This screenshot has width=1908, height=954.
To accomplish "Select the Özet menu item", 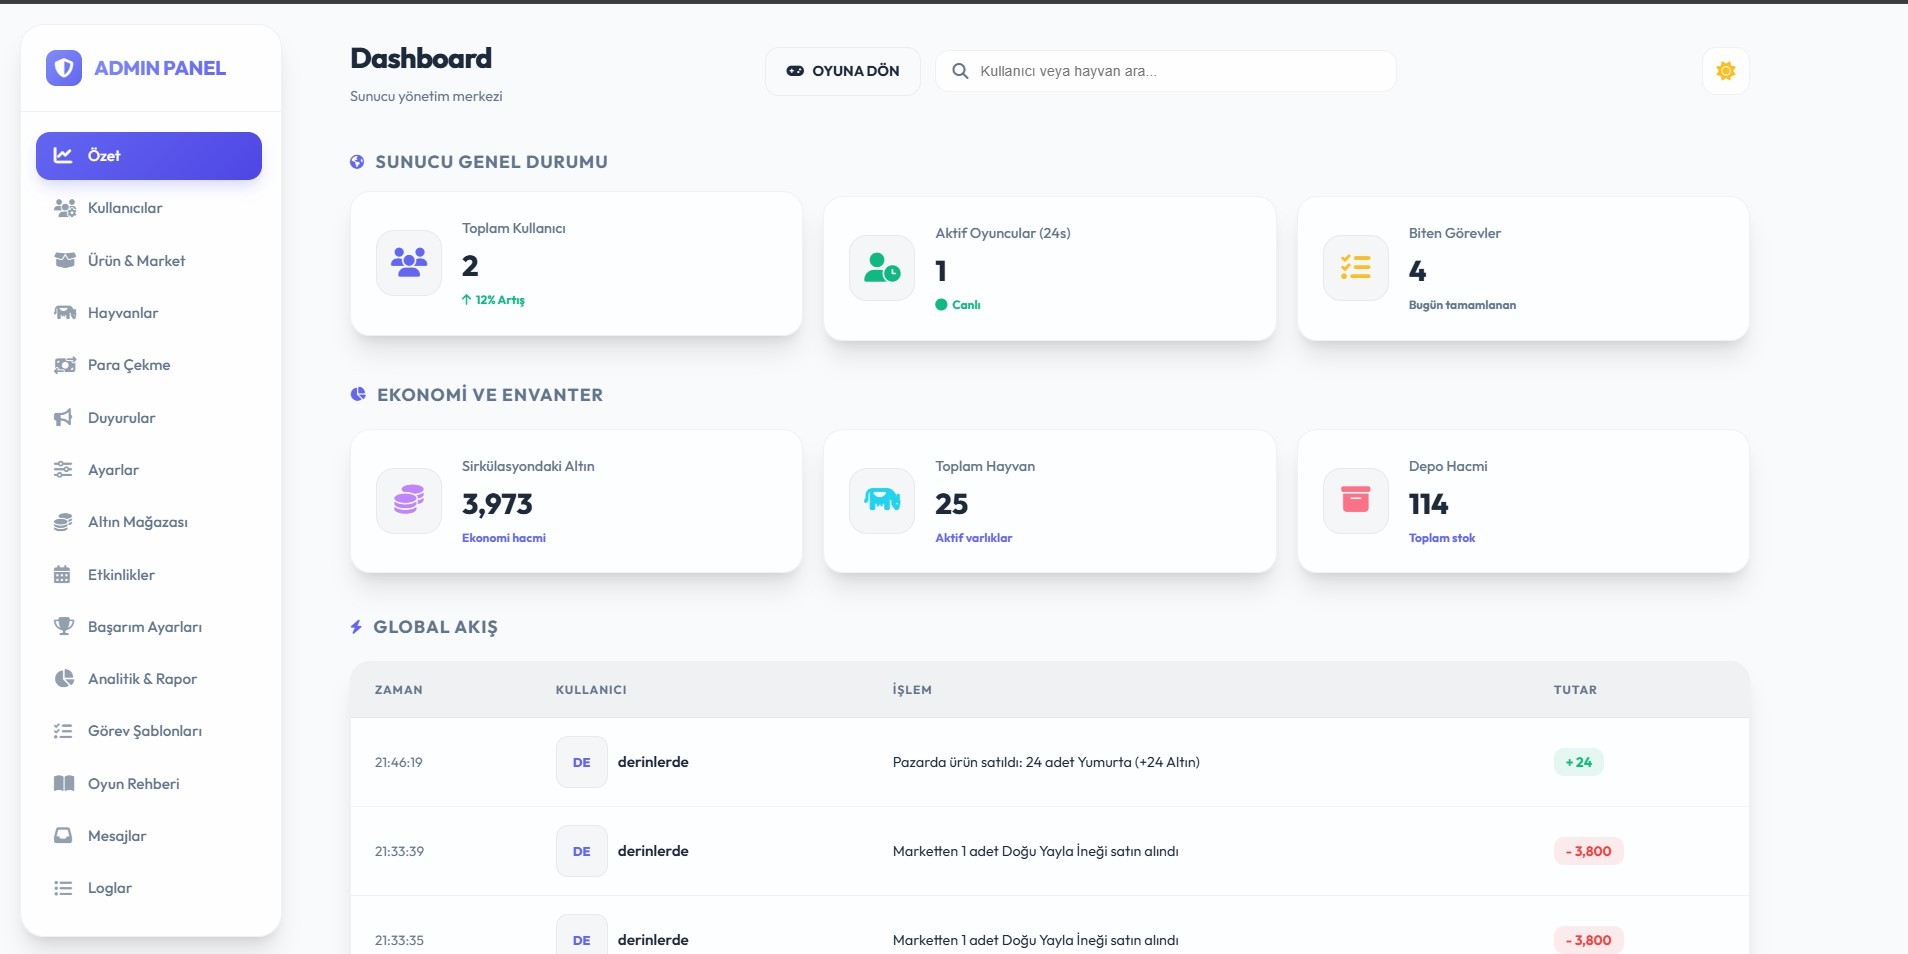I will (x=149, y=156).
